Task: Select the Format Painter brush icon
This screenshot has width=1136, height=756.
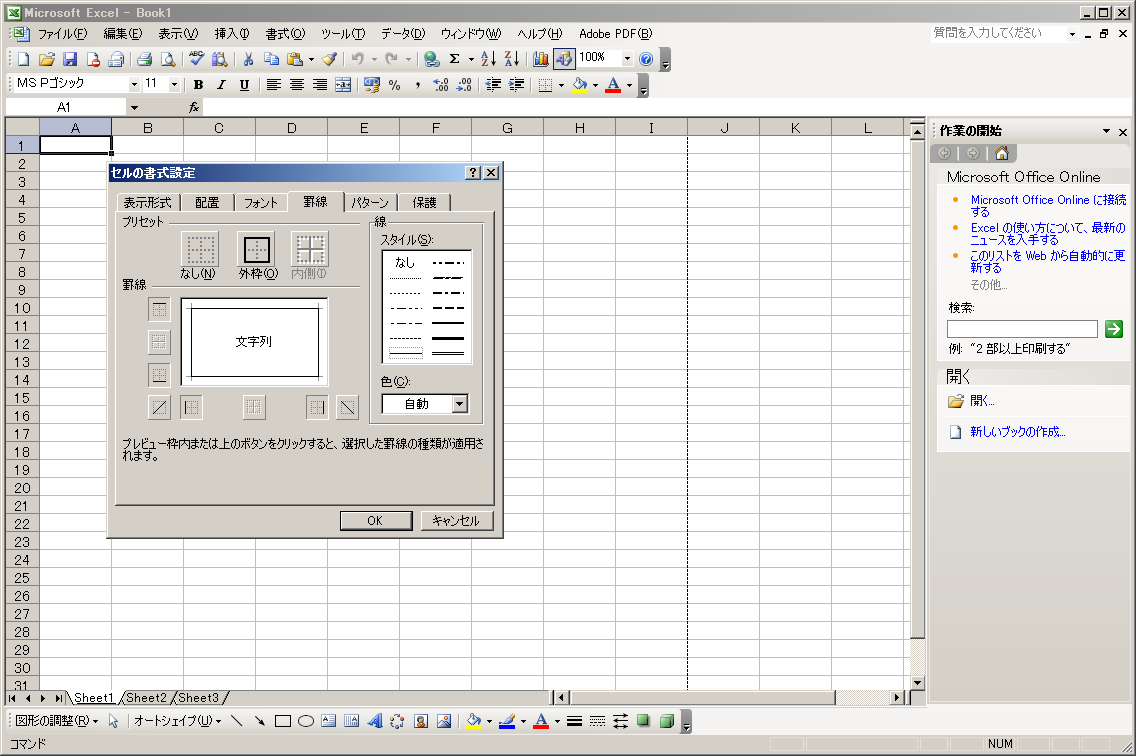Action: click(330, 59)
